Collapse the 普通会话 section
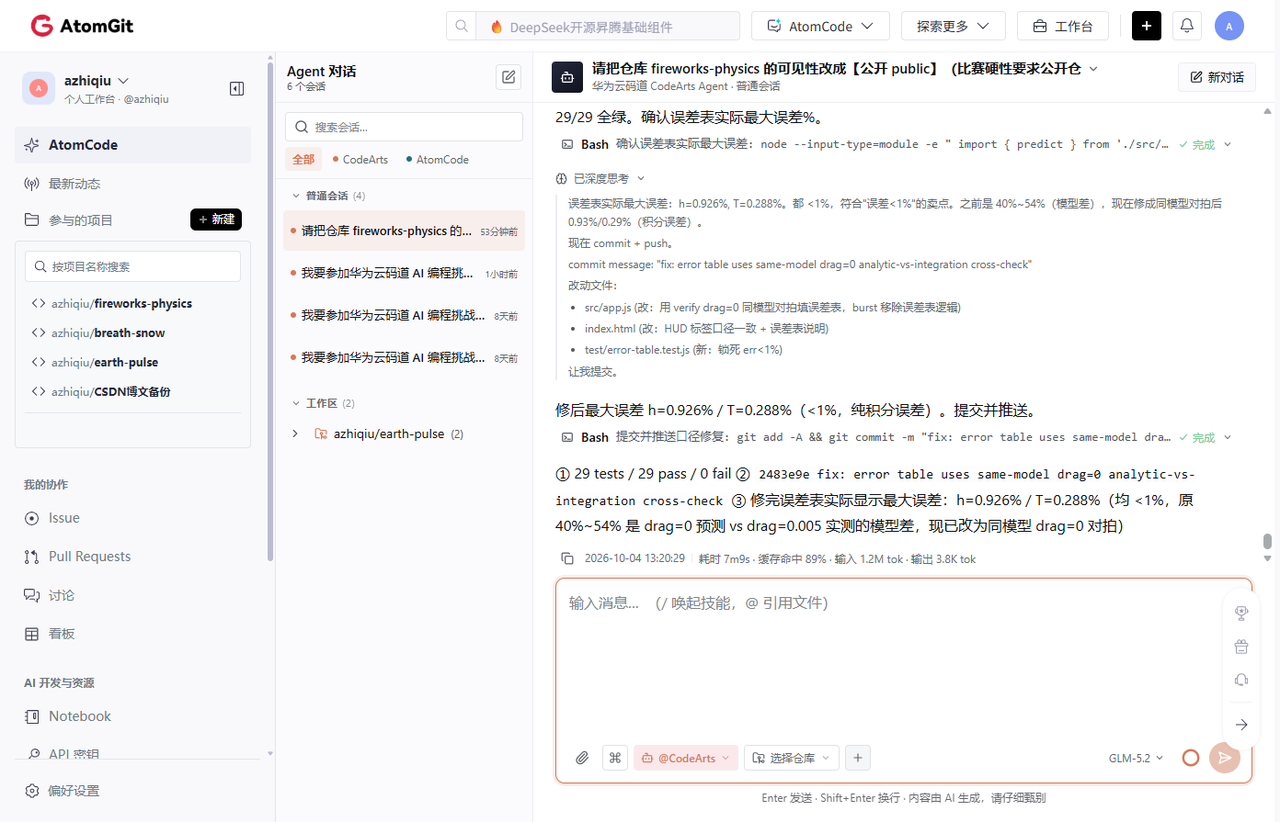The image size is (1280, 822). click(x=296, y=196)
